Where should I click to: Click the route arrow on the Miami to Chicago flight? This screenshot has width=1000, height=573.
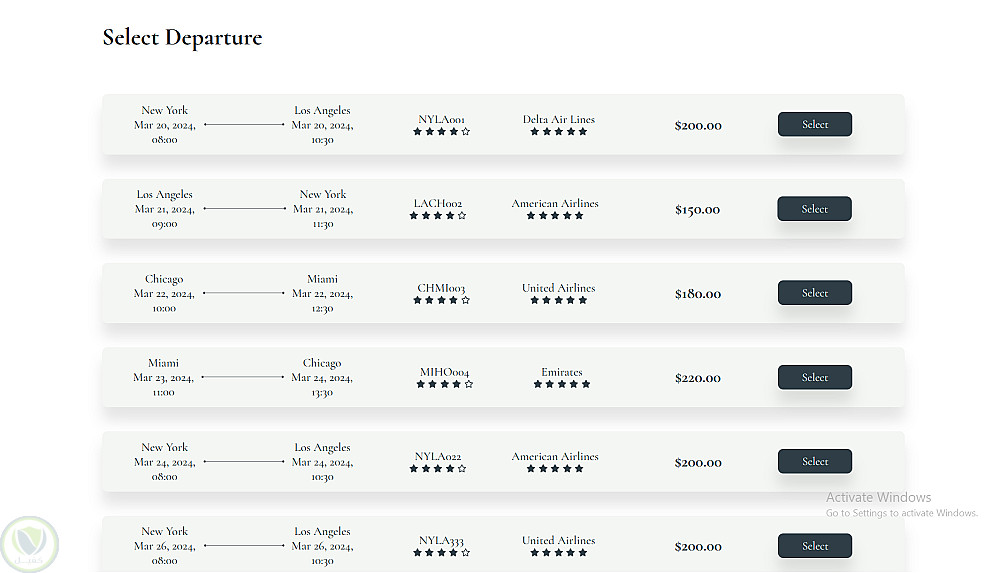[x=244, y=377]
